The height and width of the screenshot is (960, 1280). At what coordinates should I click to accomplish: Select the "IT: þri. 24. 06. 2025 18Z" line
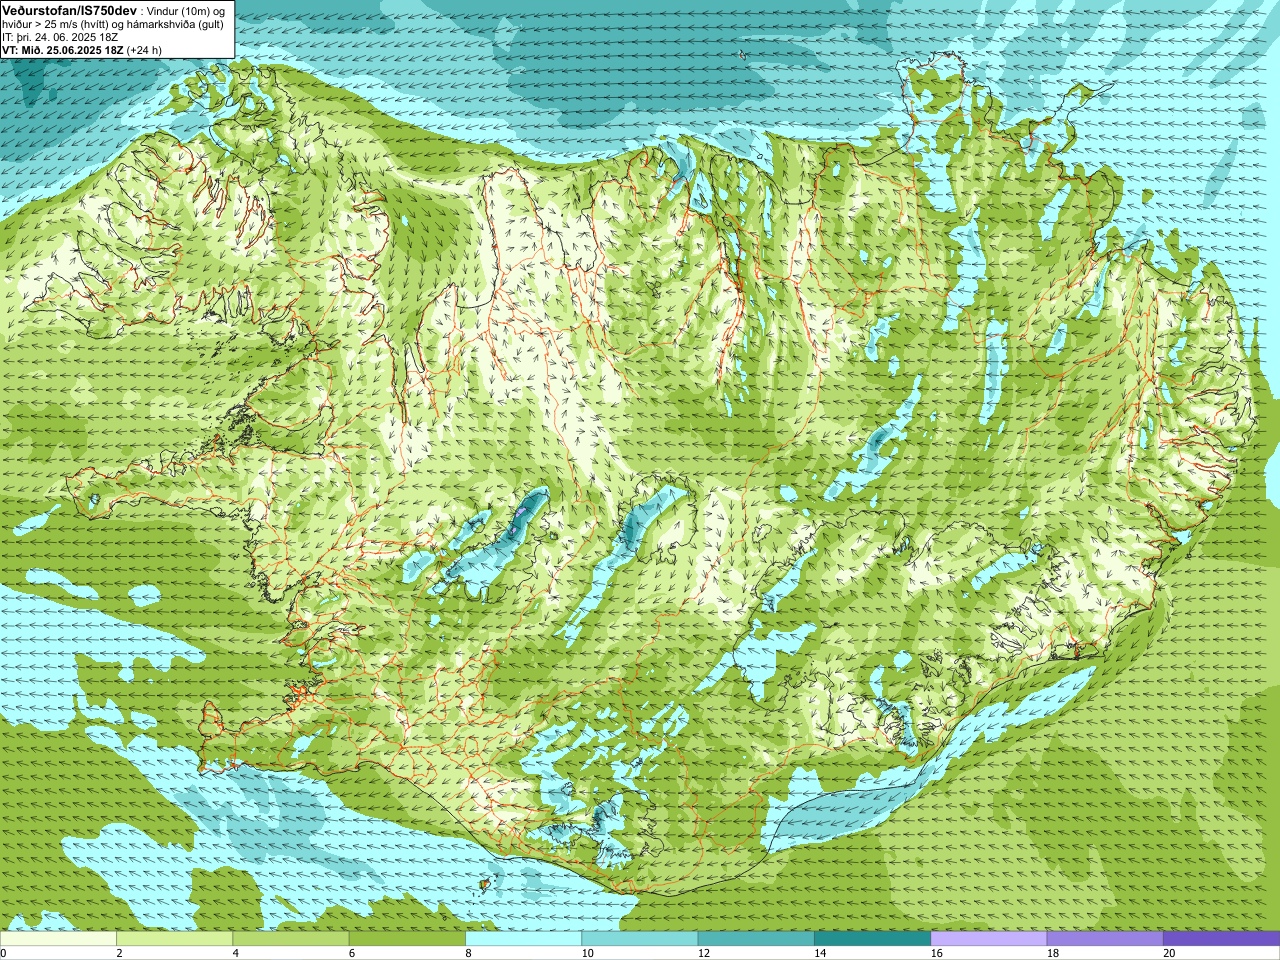(60, 37)
